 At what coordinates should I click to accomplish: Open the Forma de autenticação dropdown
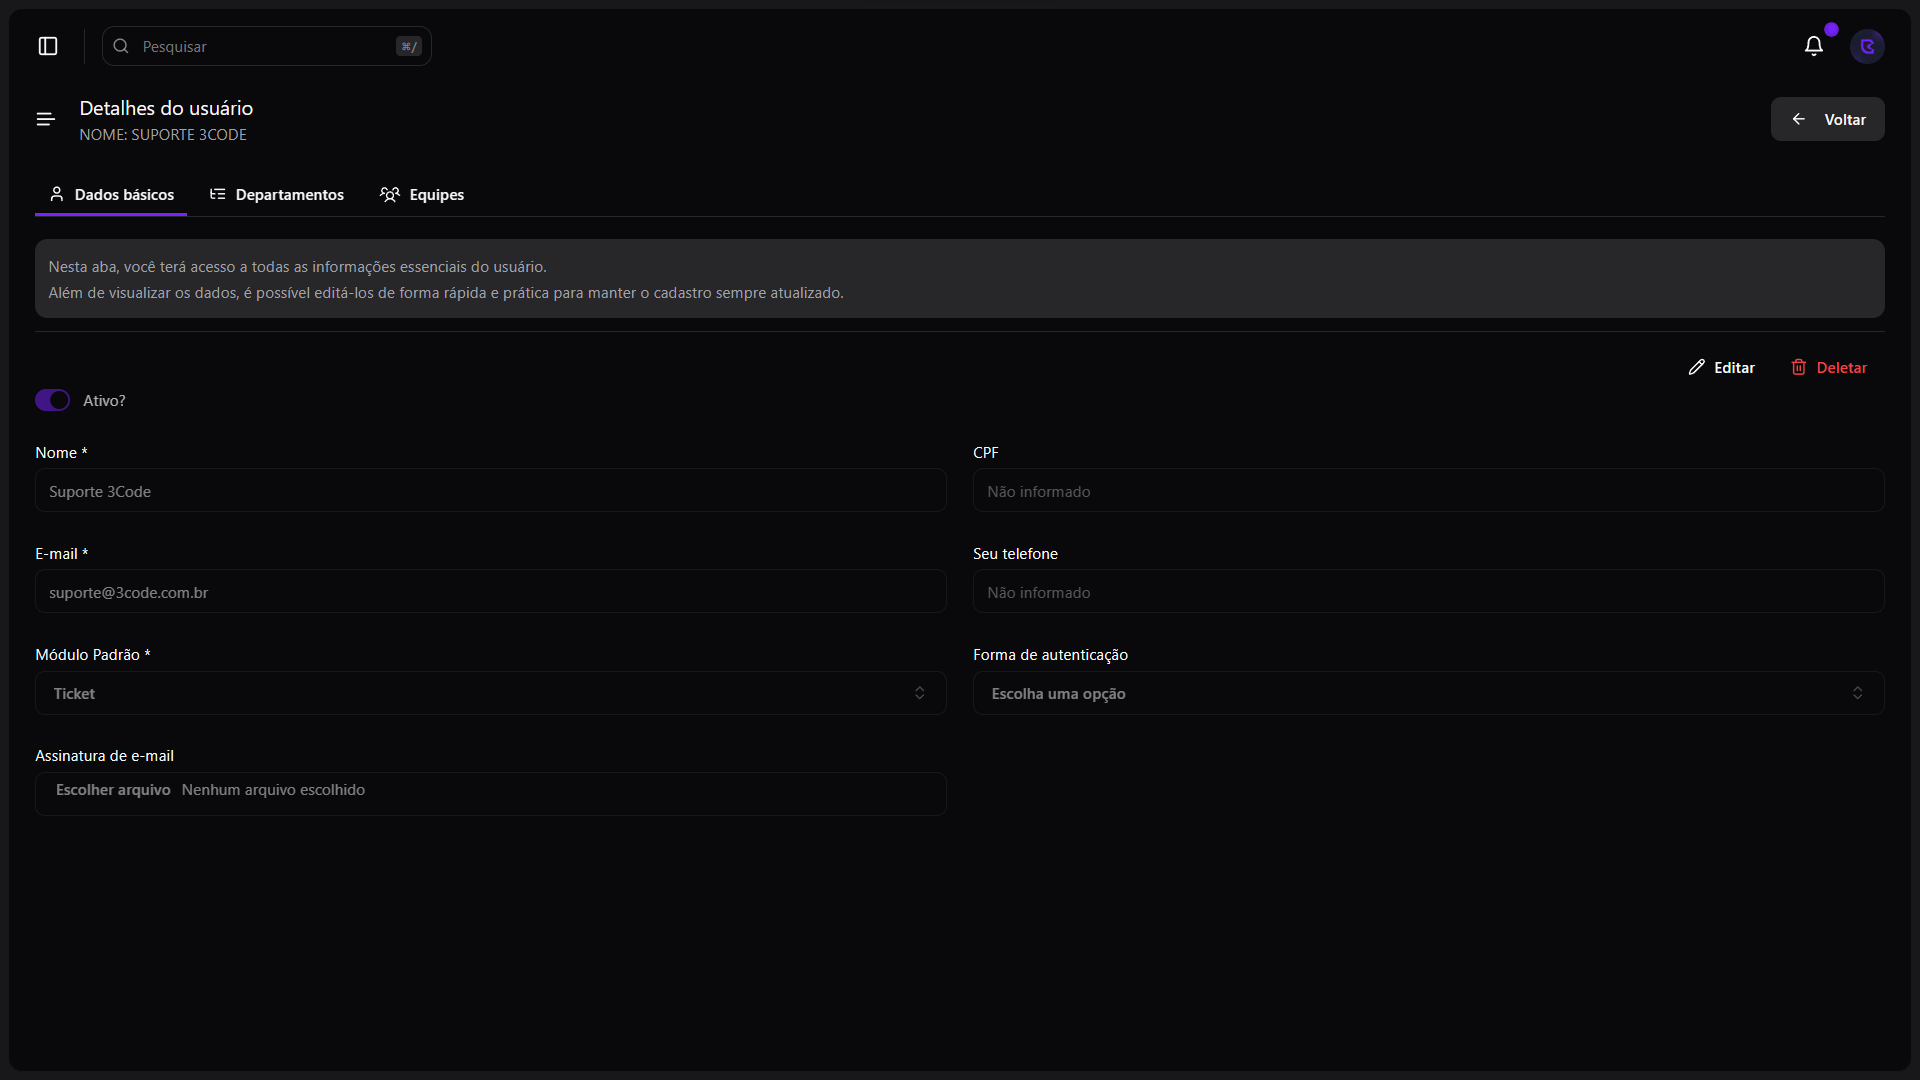click(x=1428, y=693)
